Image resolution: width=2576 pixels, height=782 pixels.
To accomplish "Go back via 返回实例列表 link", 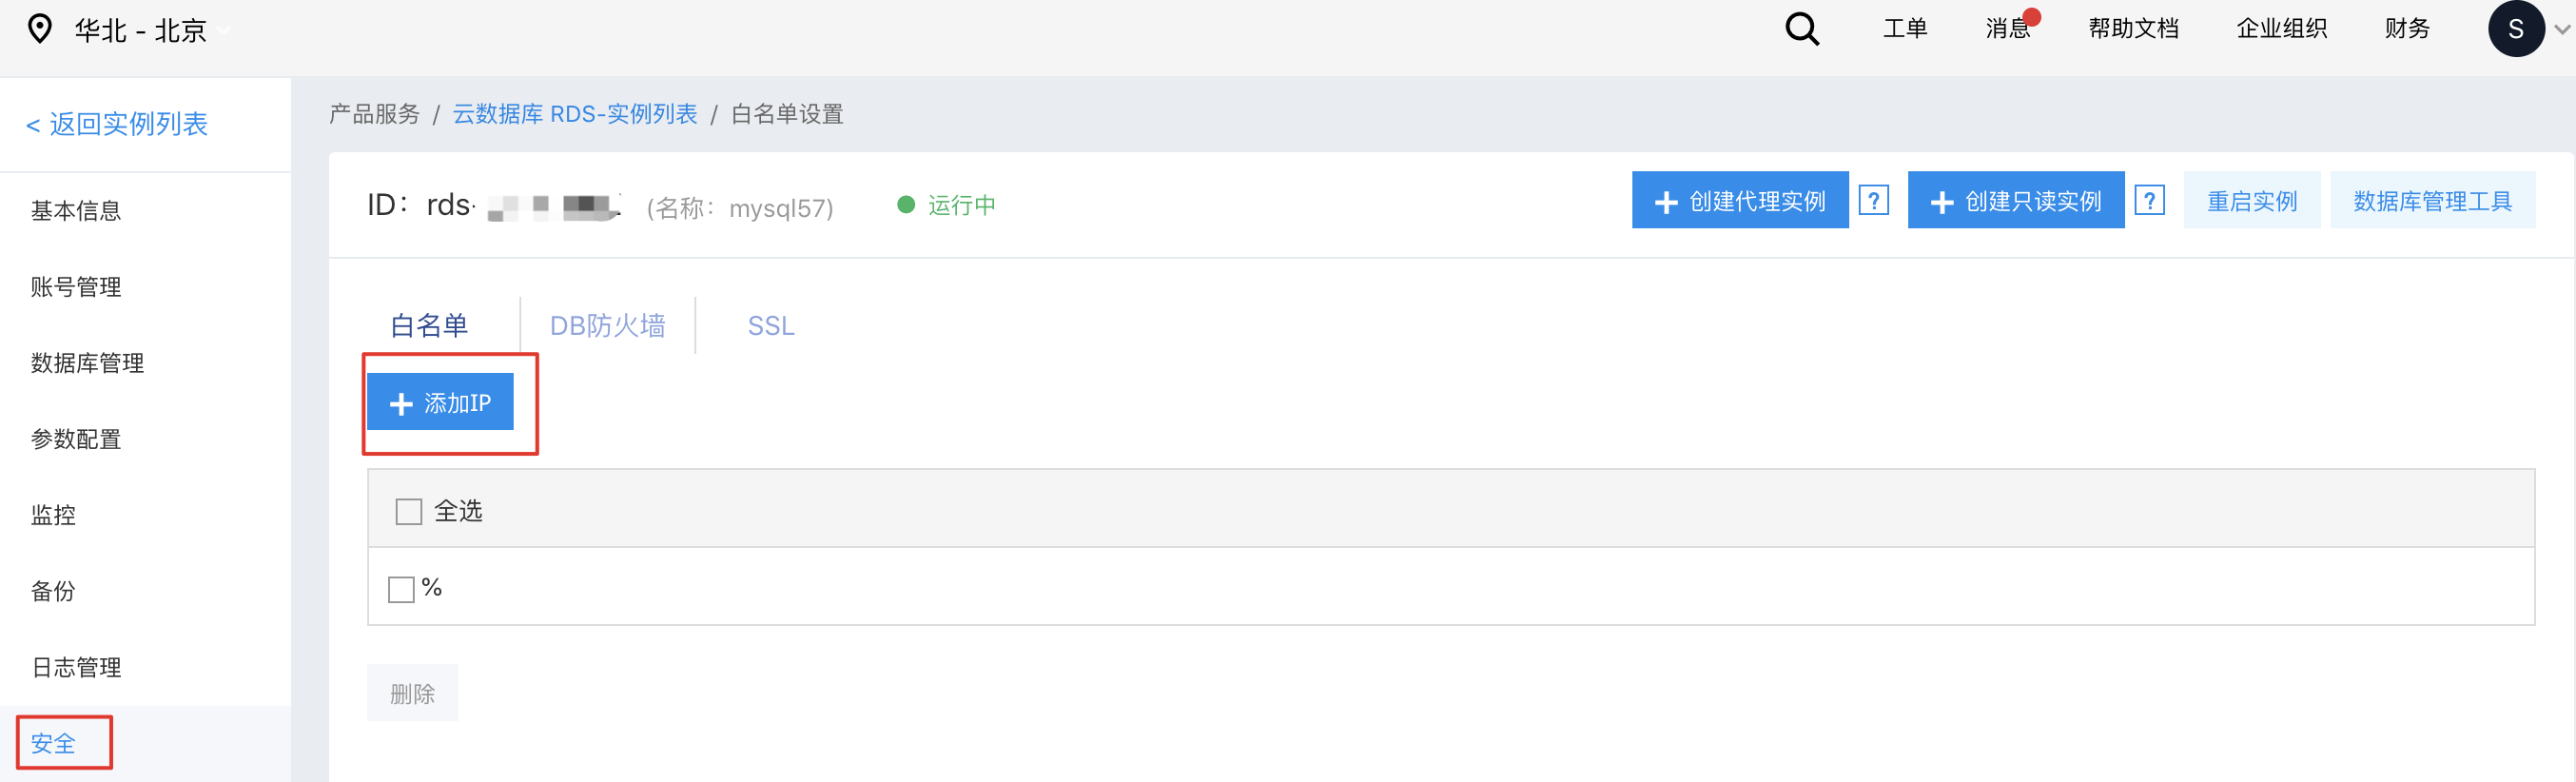I will (117, 124).
